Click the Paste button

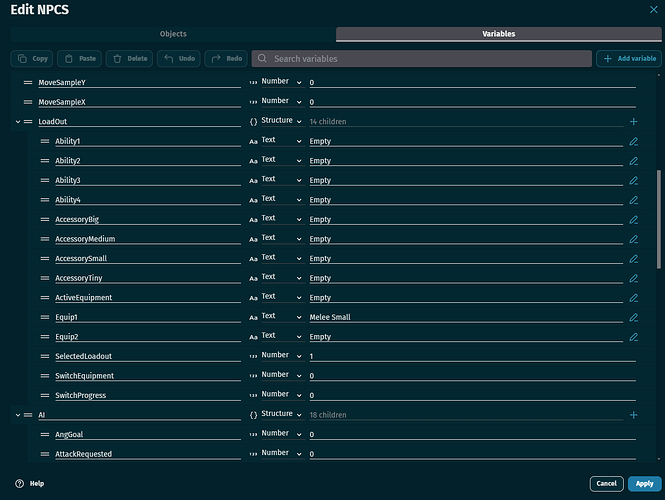(79, 59)
